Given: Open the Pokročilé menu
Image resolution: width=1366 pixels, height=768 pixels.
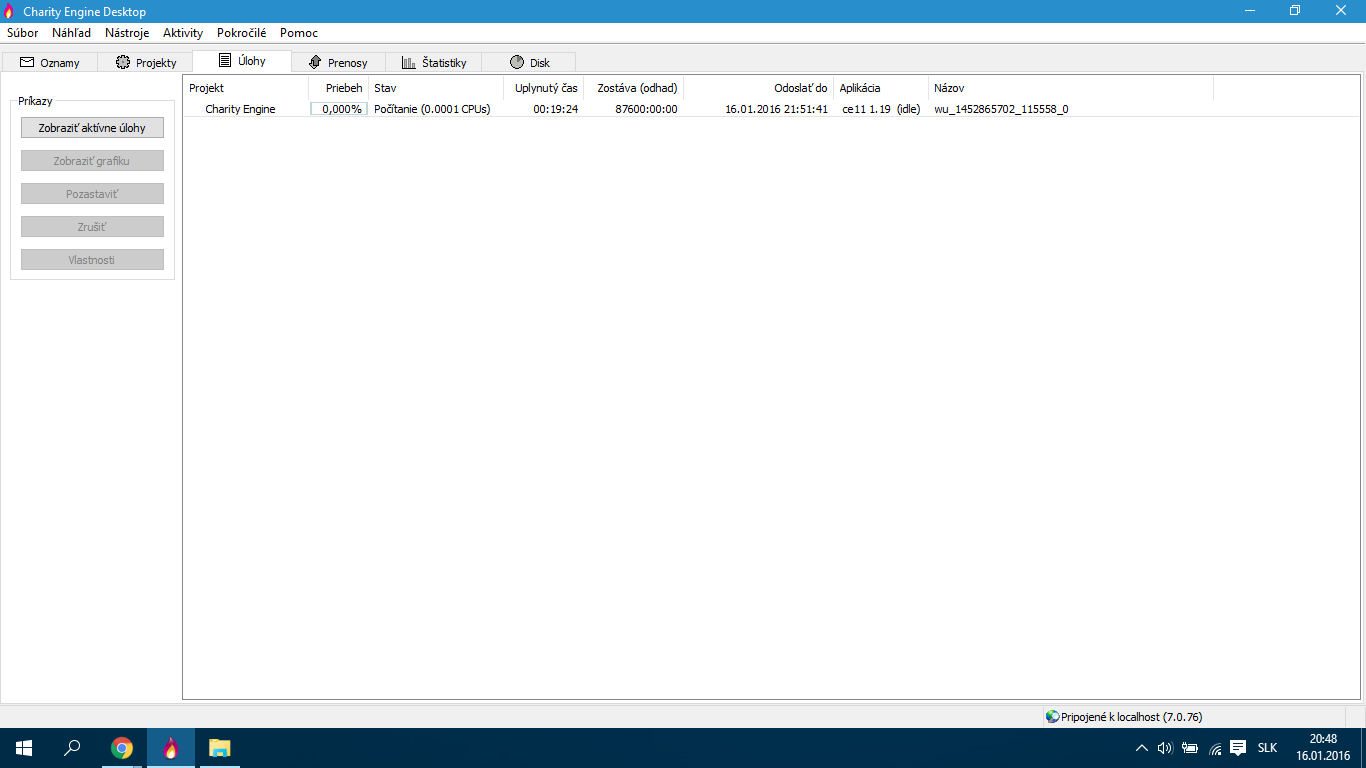Looking at the screenshot, I should point(241,33).
